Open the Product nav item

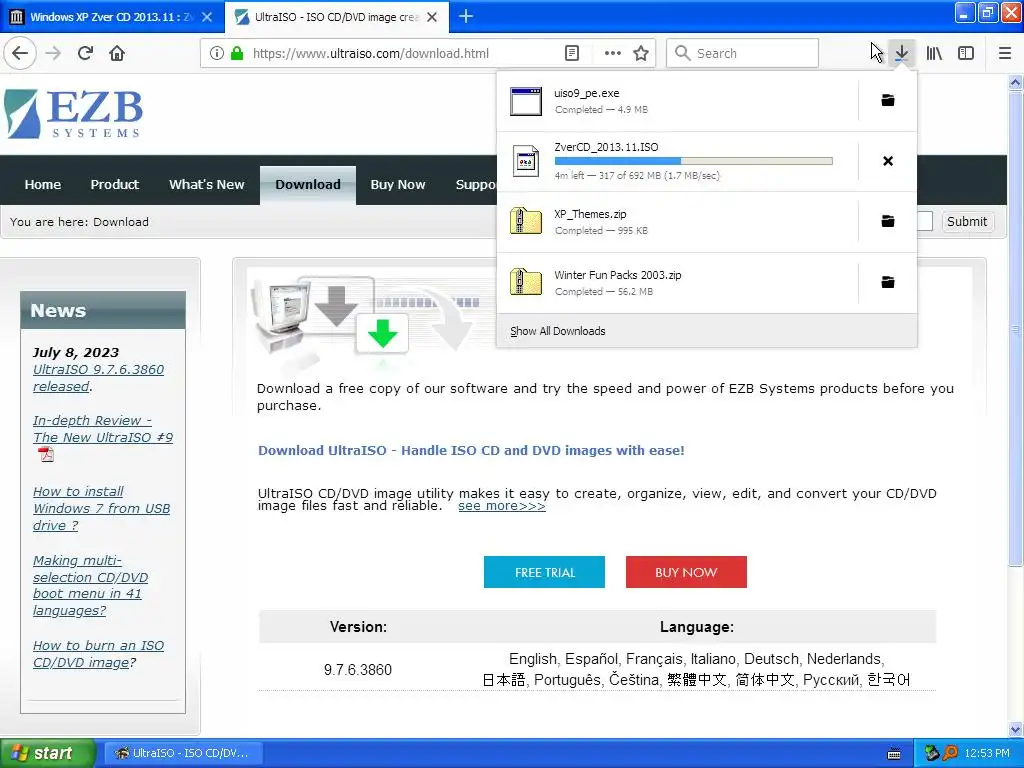pyautogui.click(x=114, y=184)
